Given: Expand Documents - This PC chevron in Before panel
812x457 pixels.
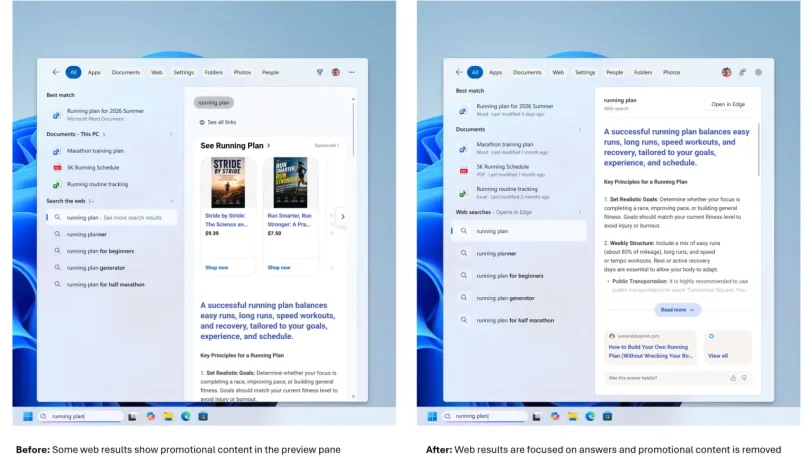Looking at the screenshot, I should click(x=171, y=134).
